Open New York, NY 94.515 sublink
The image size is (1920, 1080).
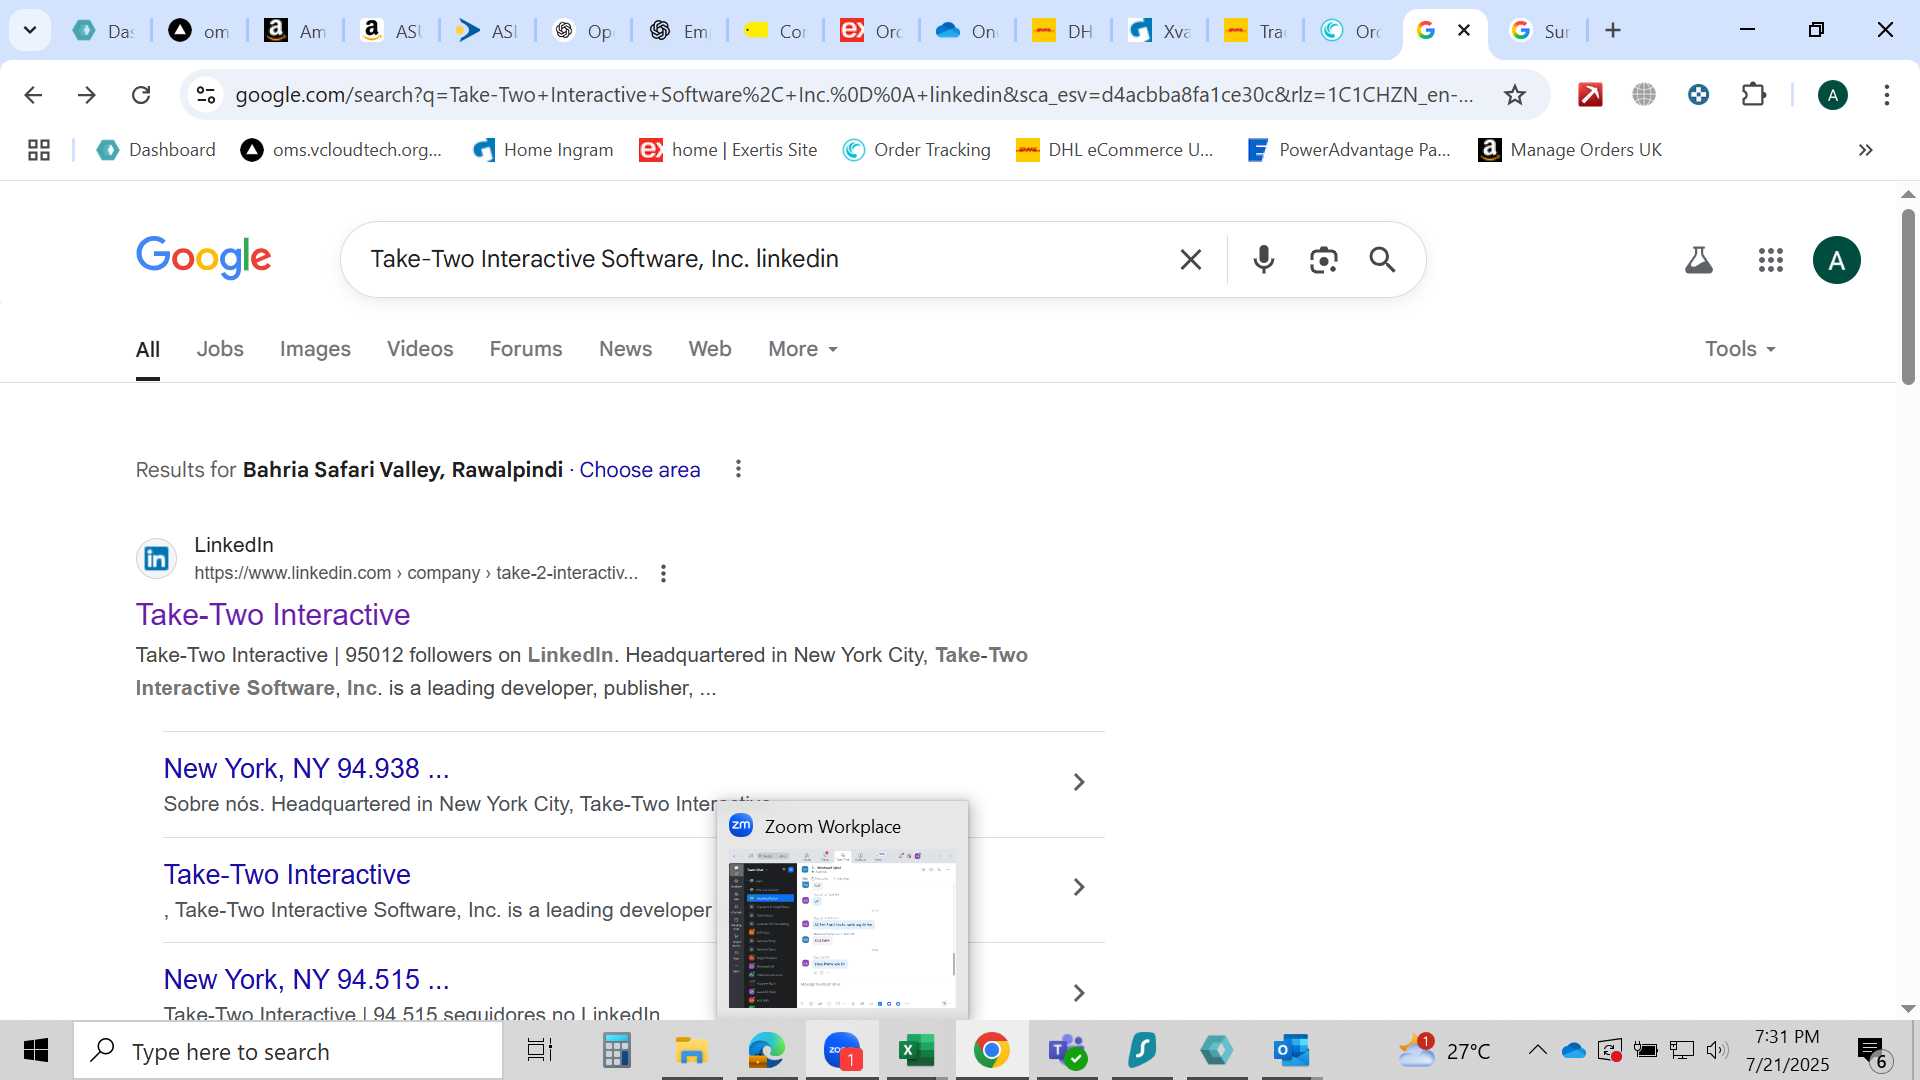pos(306,980)
